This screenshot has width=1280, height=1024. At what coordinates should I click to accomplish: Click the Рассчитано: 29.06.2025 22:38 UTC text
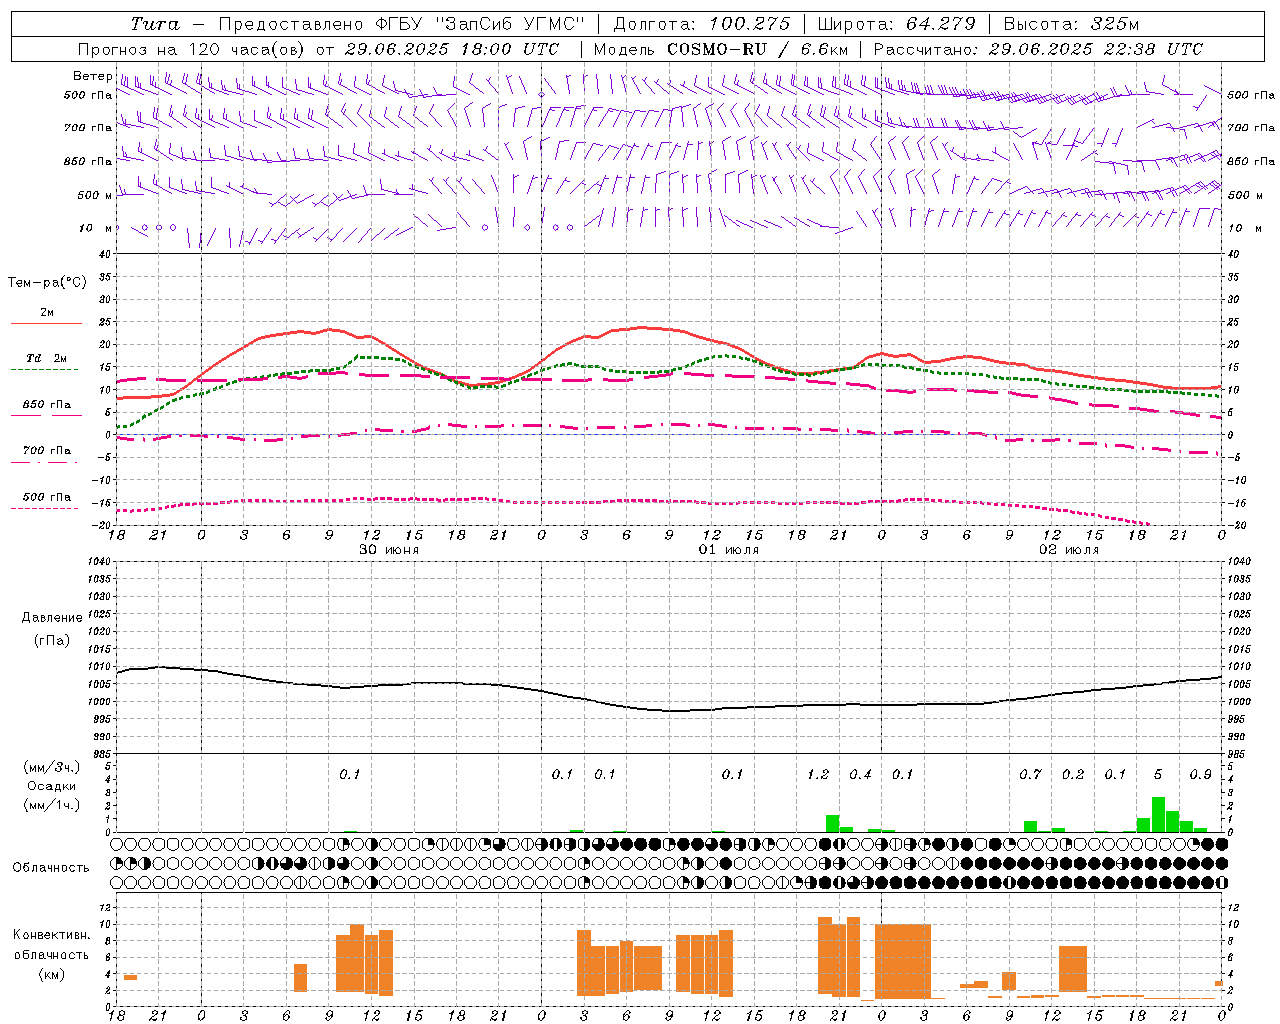(x=1038, y=49)
